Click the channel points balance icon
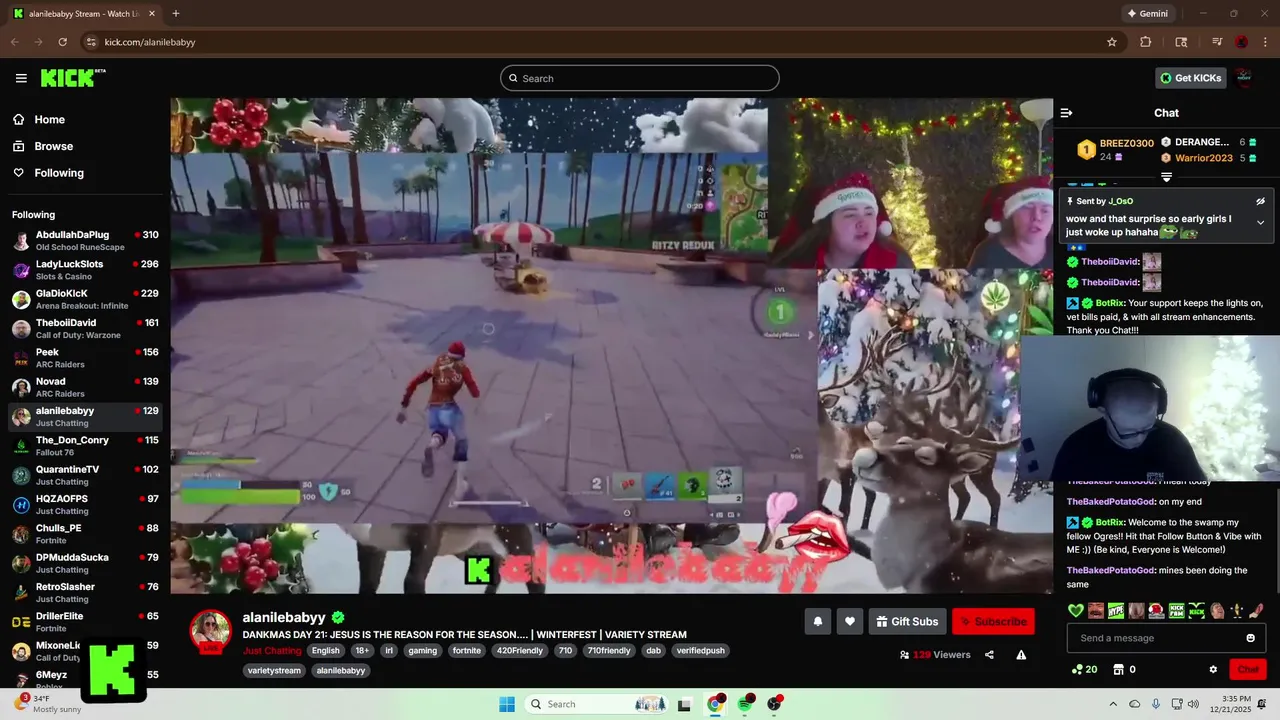This screenshot has width=1280, height=720. pos(1077,669)
